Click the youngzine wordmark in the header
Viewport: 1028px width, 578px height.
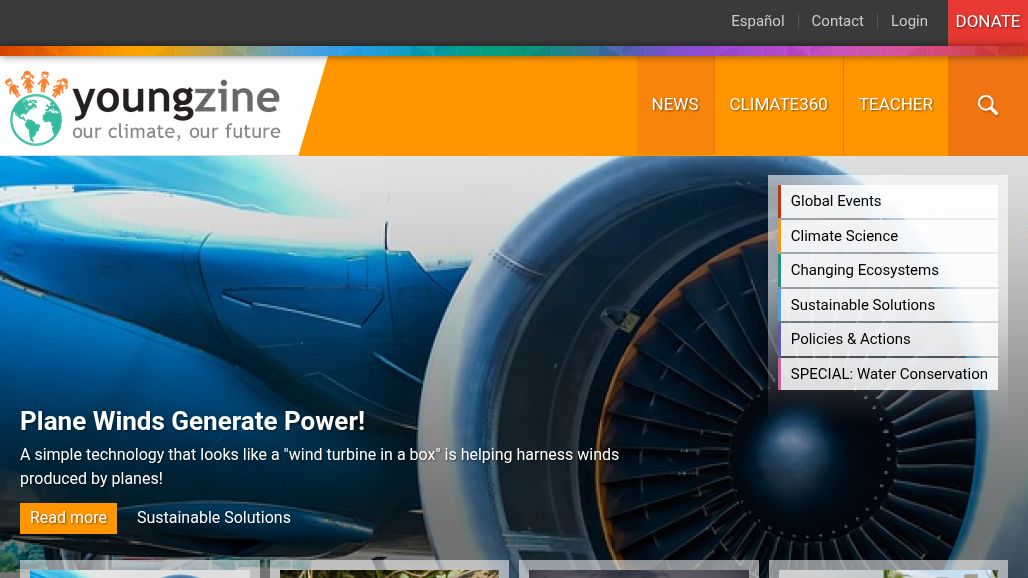176,99
